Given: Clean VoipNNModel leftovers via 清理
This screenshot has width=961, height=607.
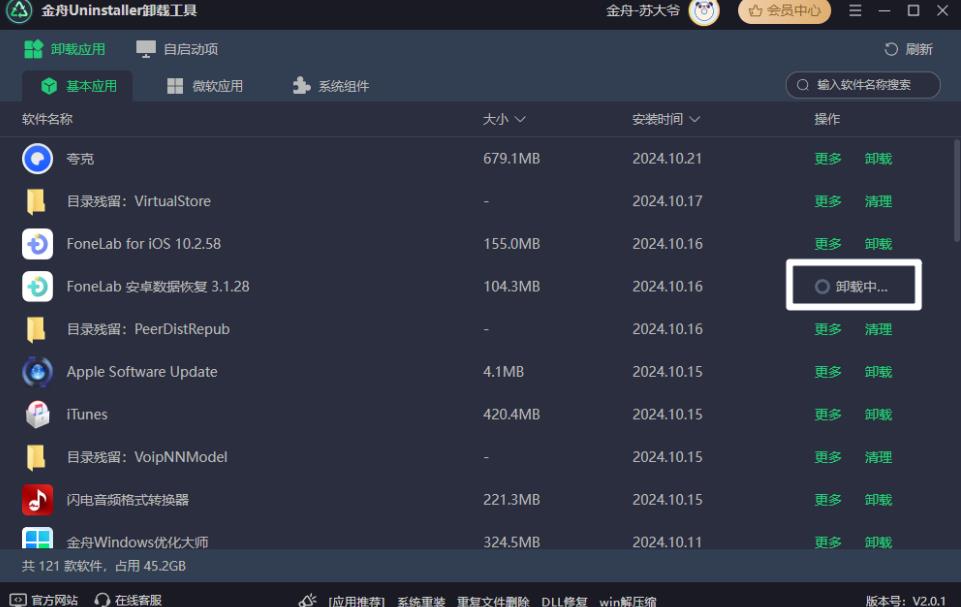Looking at the screenshot, I should (x=878, y=457).
